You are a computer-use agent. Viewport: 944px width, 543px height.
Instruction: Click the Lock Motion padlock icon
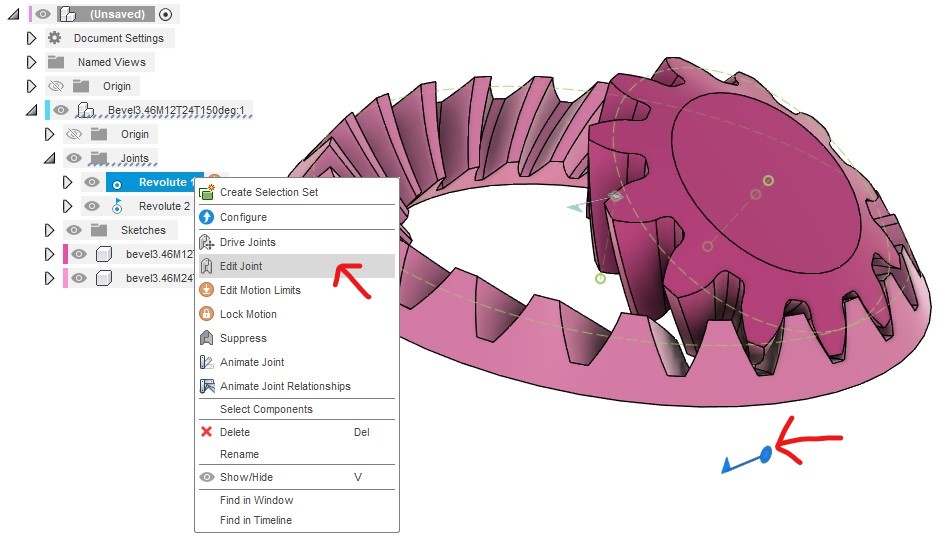coord(207,314)
